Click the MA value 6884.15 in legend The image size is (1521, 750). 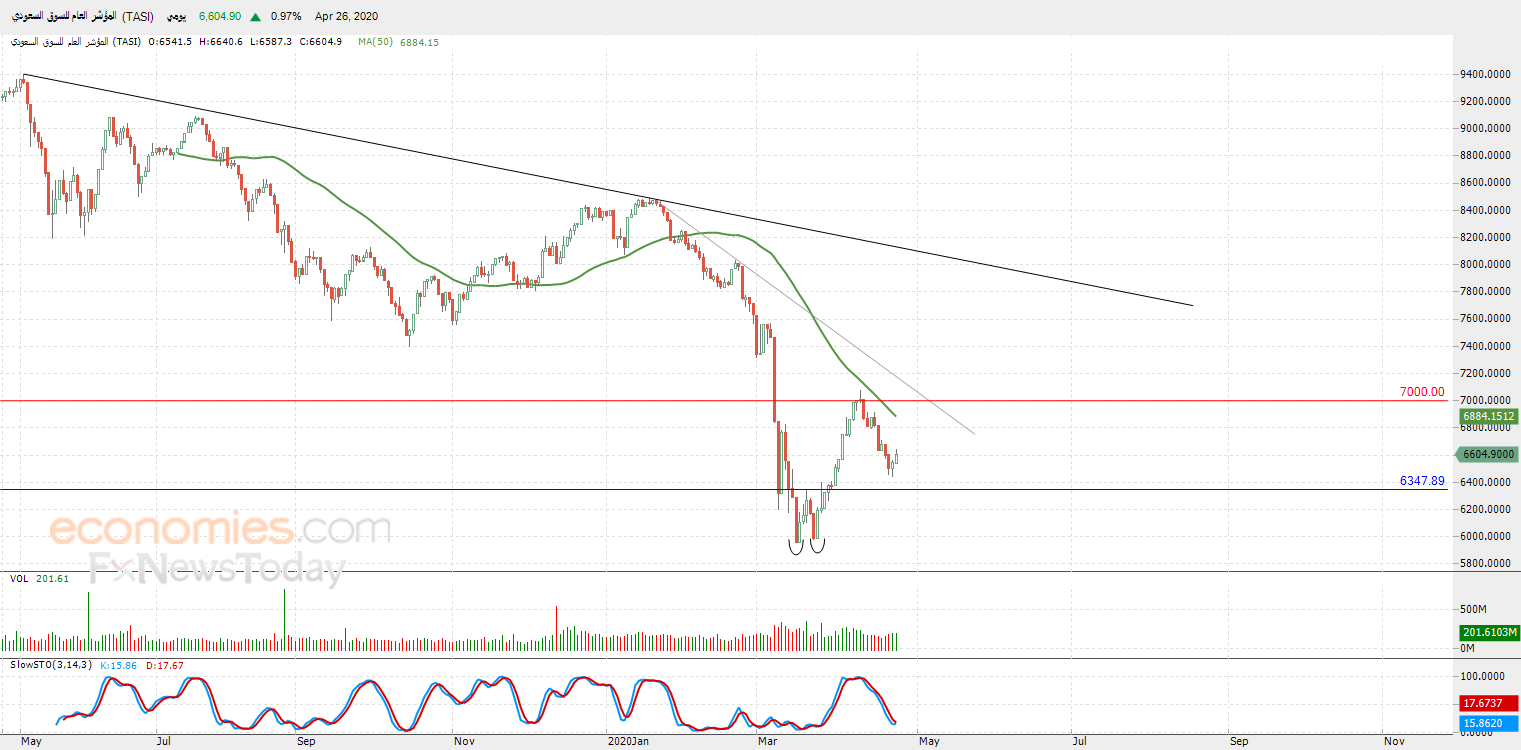click(x=419, y=42)
